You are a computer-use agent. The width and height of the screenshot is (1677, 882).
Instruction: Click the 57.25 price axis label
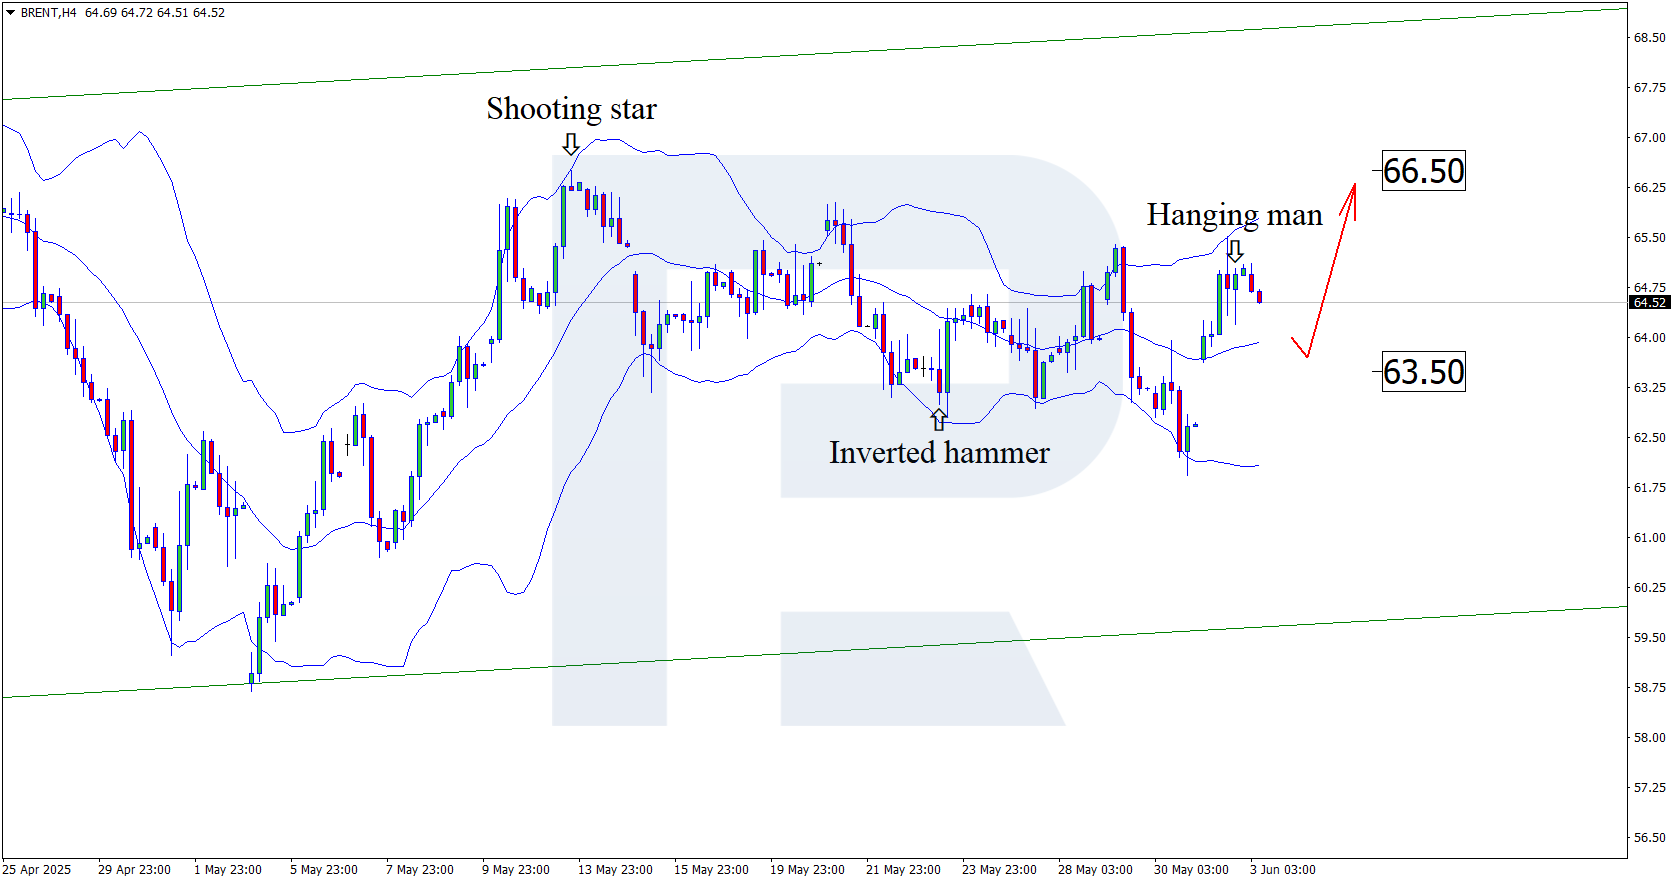pos(1649,788)
